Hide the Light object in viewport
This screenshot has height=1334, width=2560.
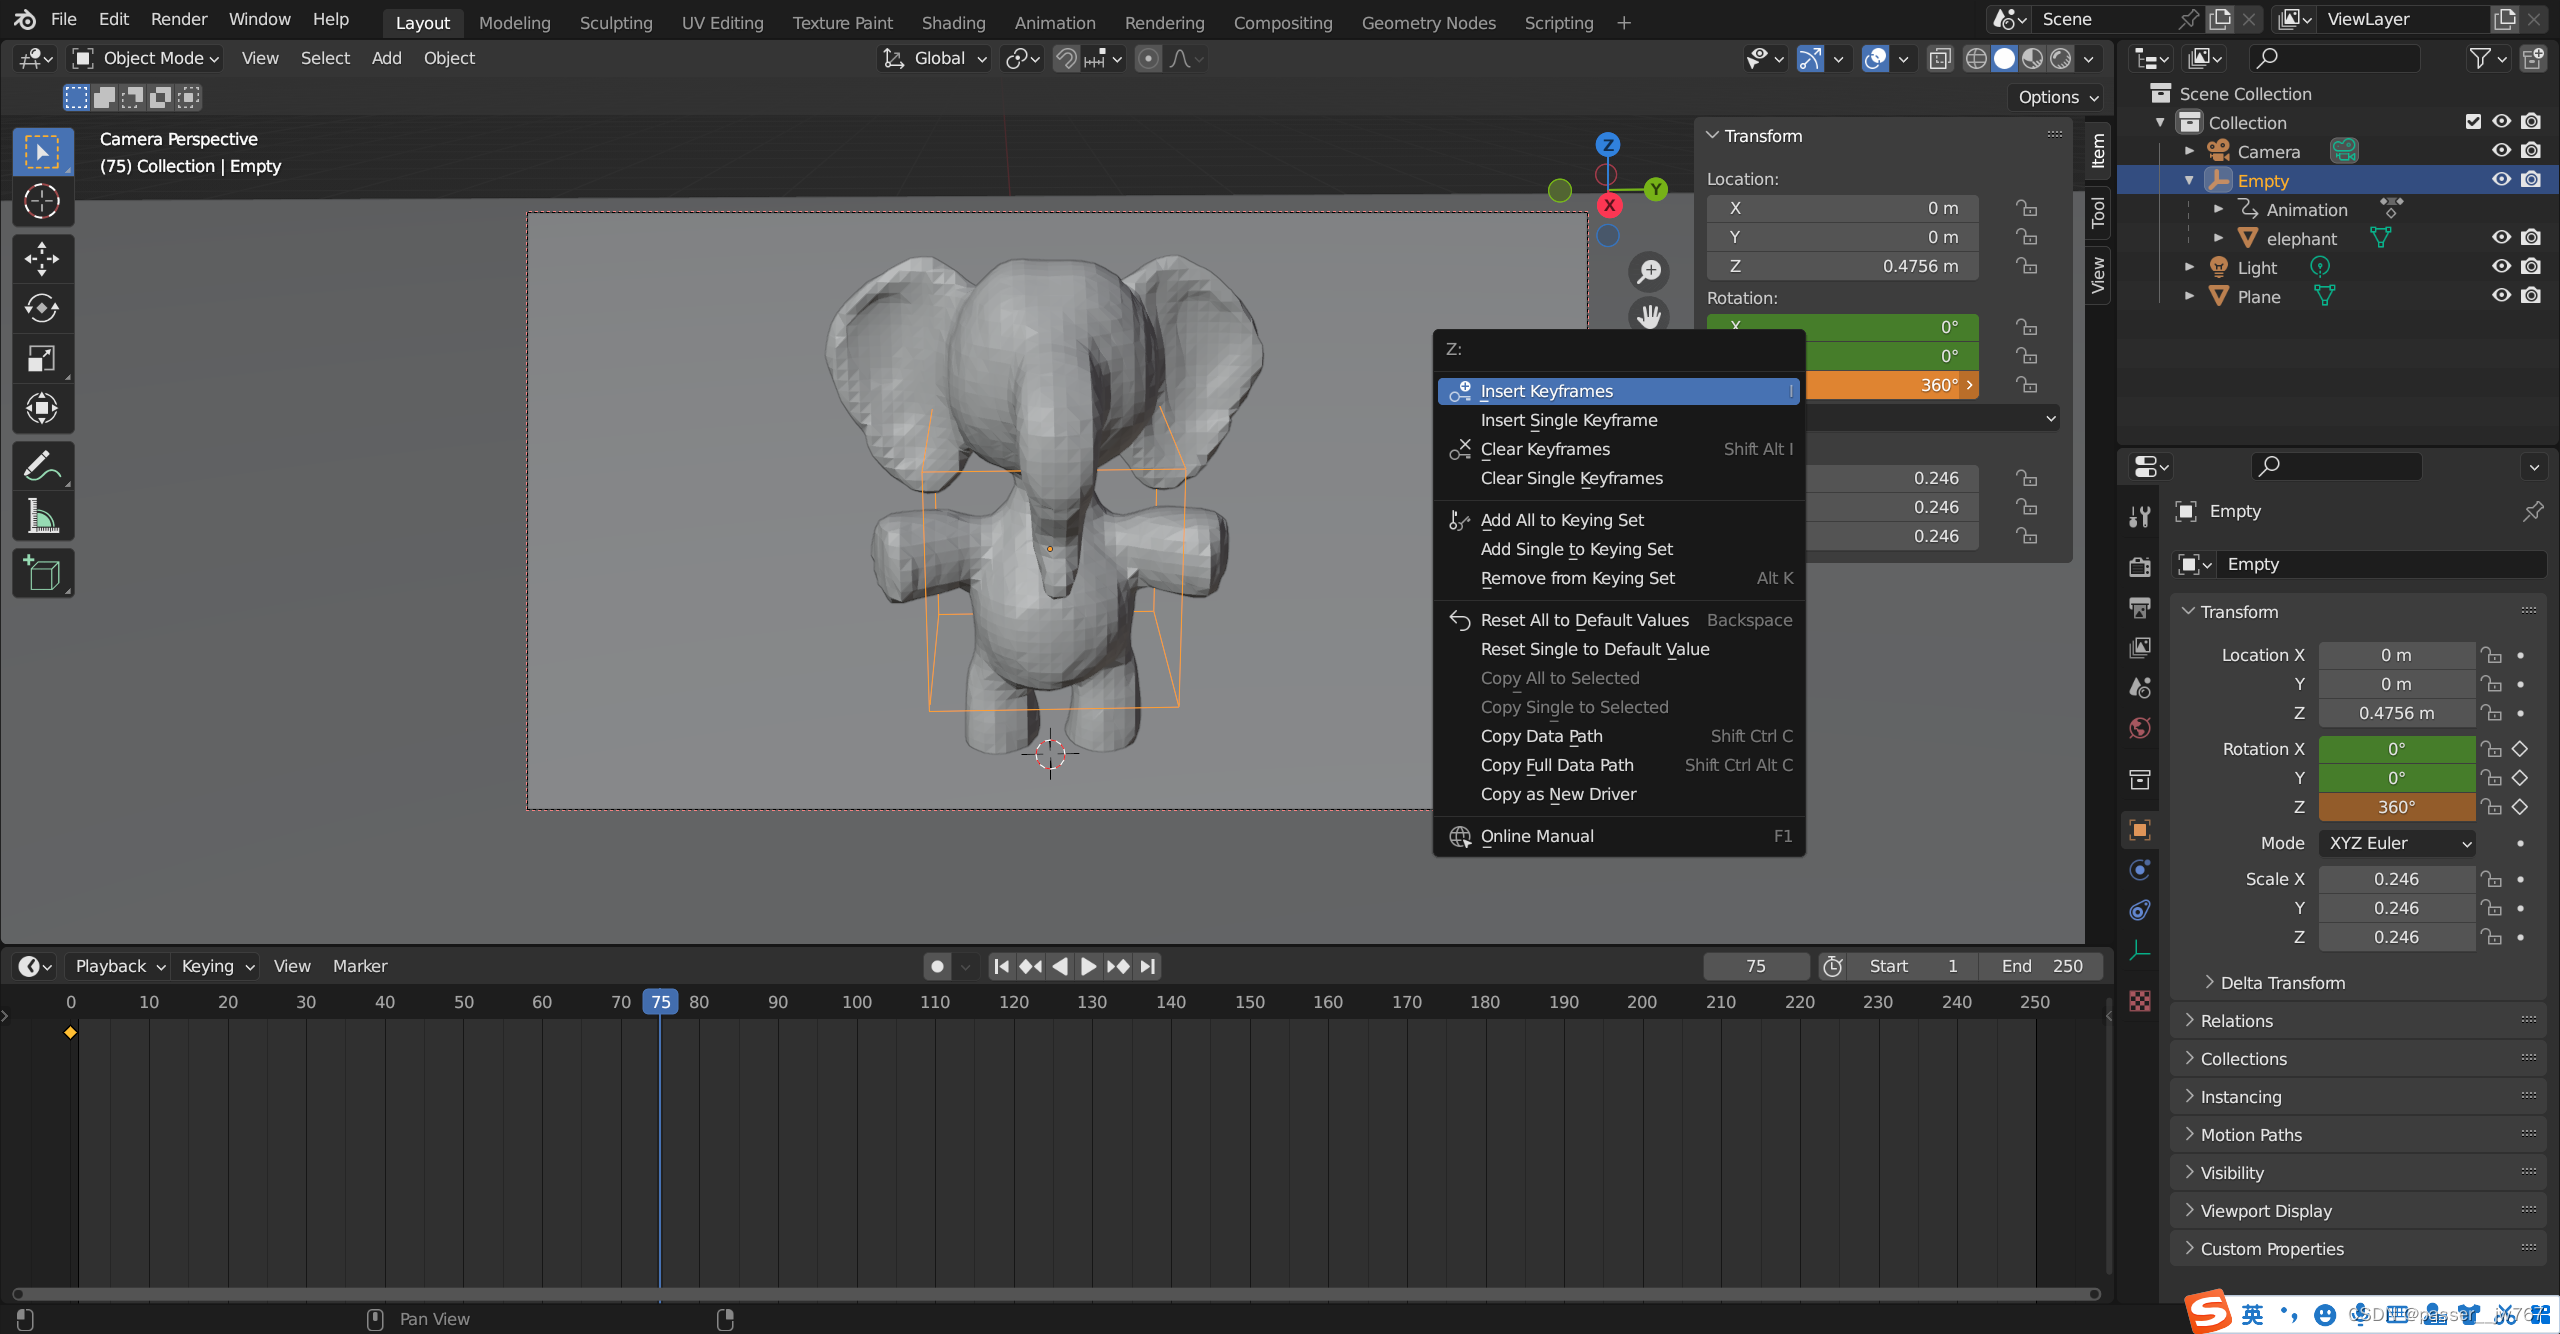2501,267
